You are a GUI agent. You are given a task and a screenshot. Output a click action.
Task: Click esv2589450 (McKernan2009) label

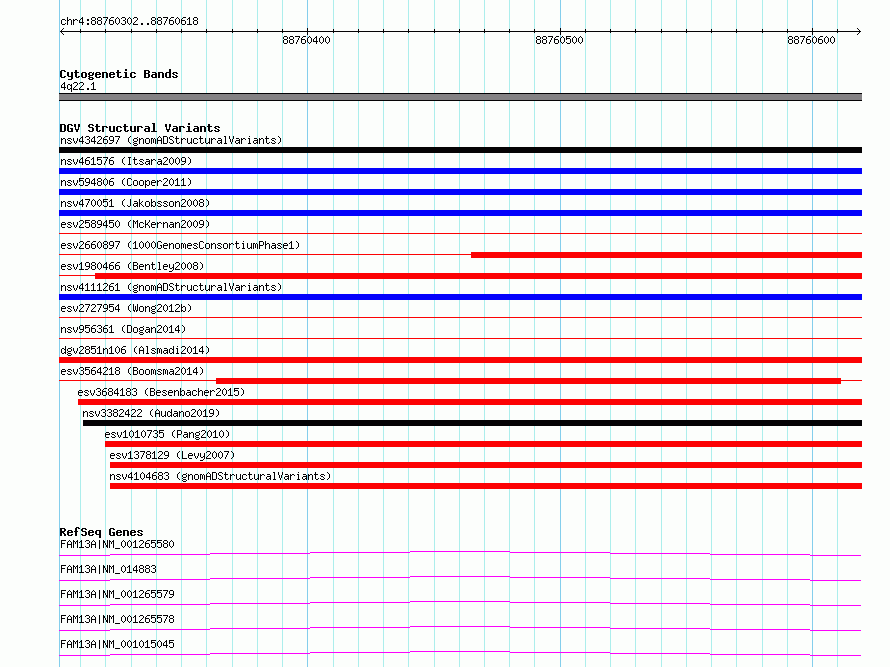(135, 224)
